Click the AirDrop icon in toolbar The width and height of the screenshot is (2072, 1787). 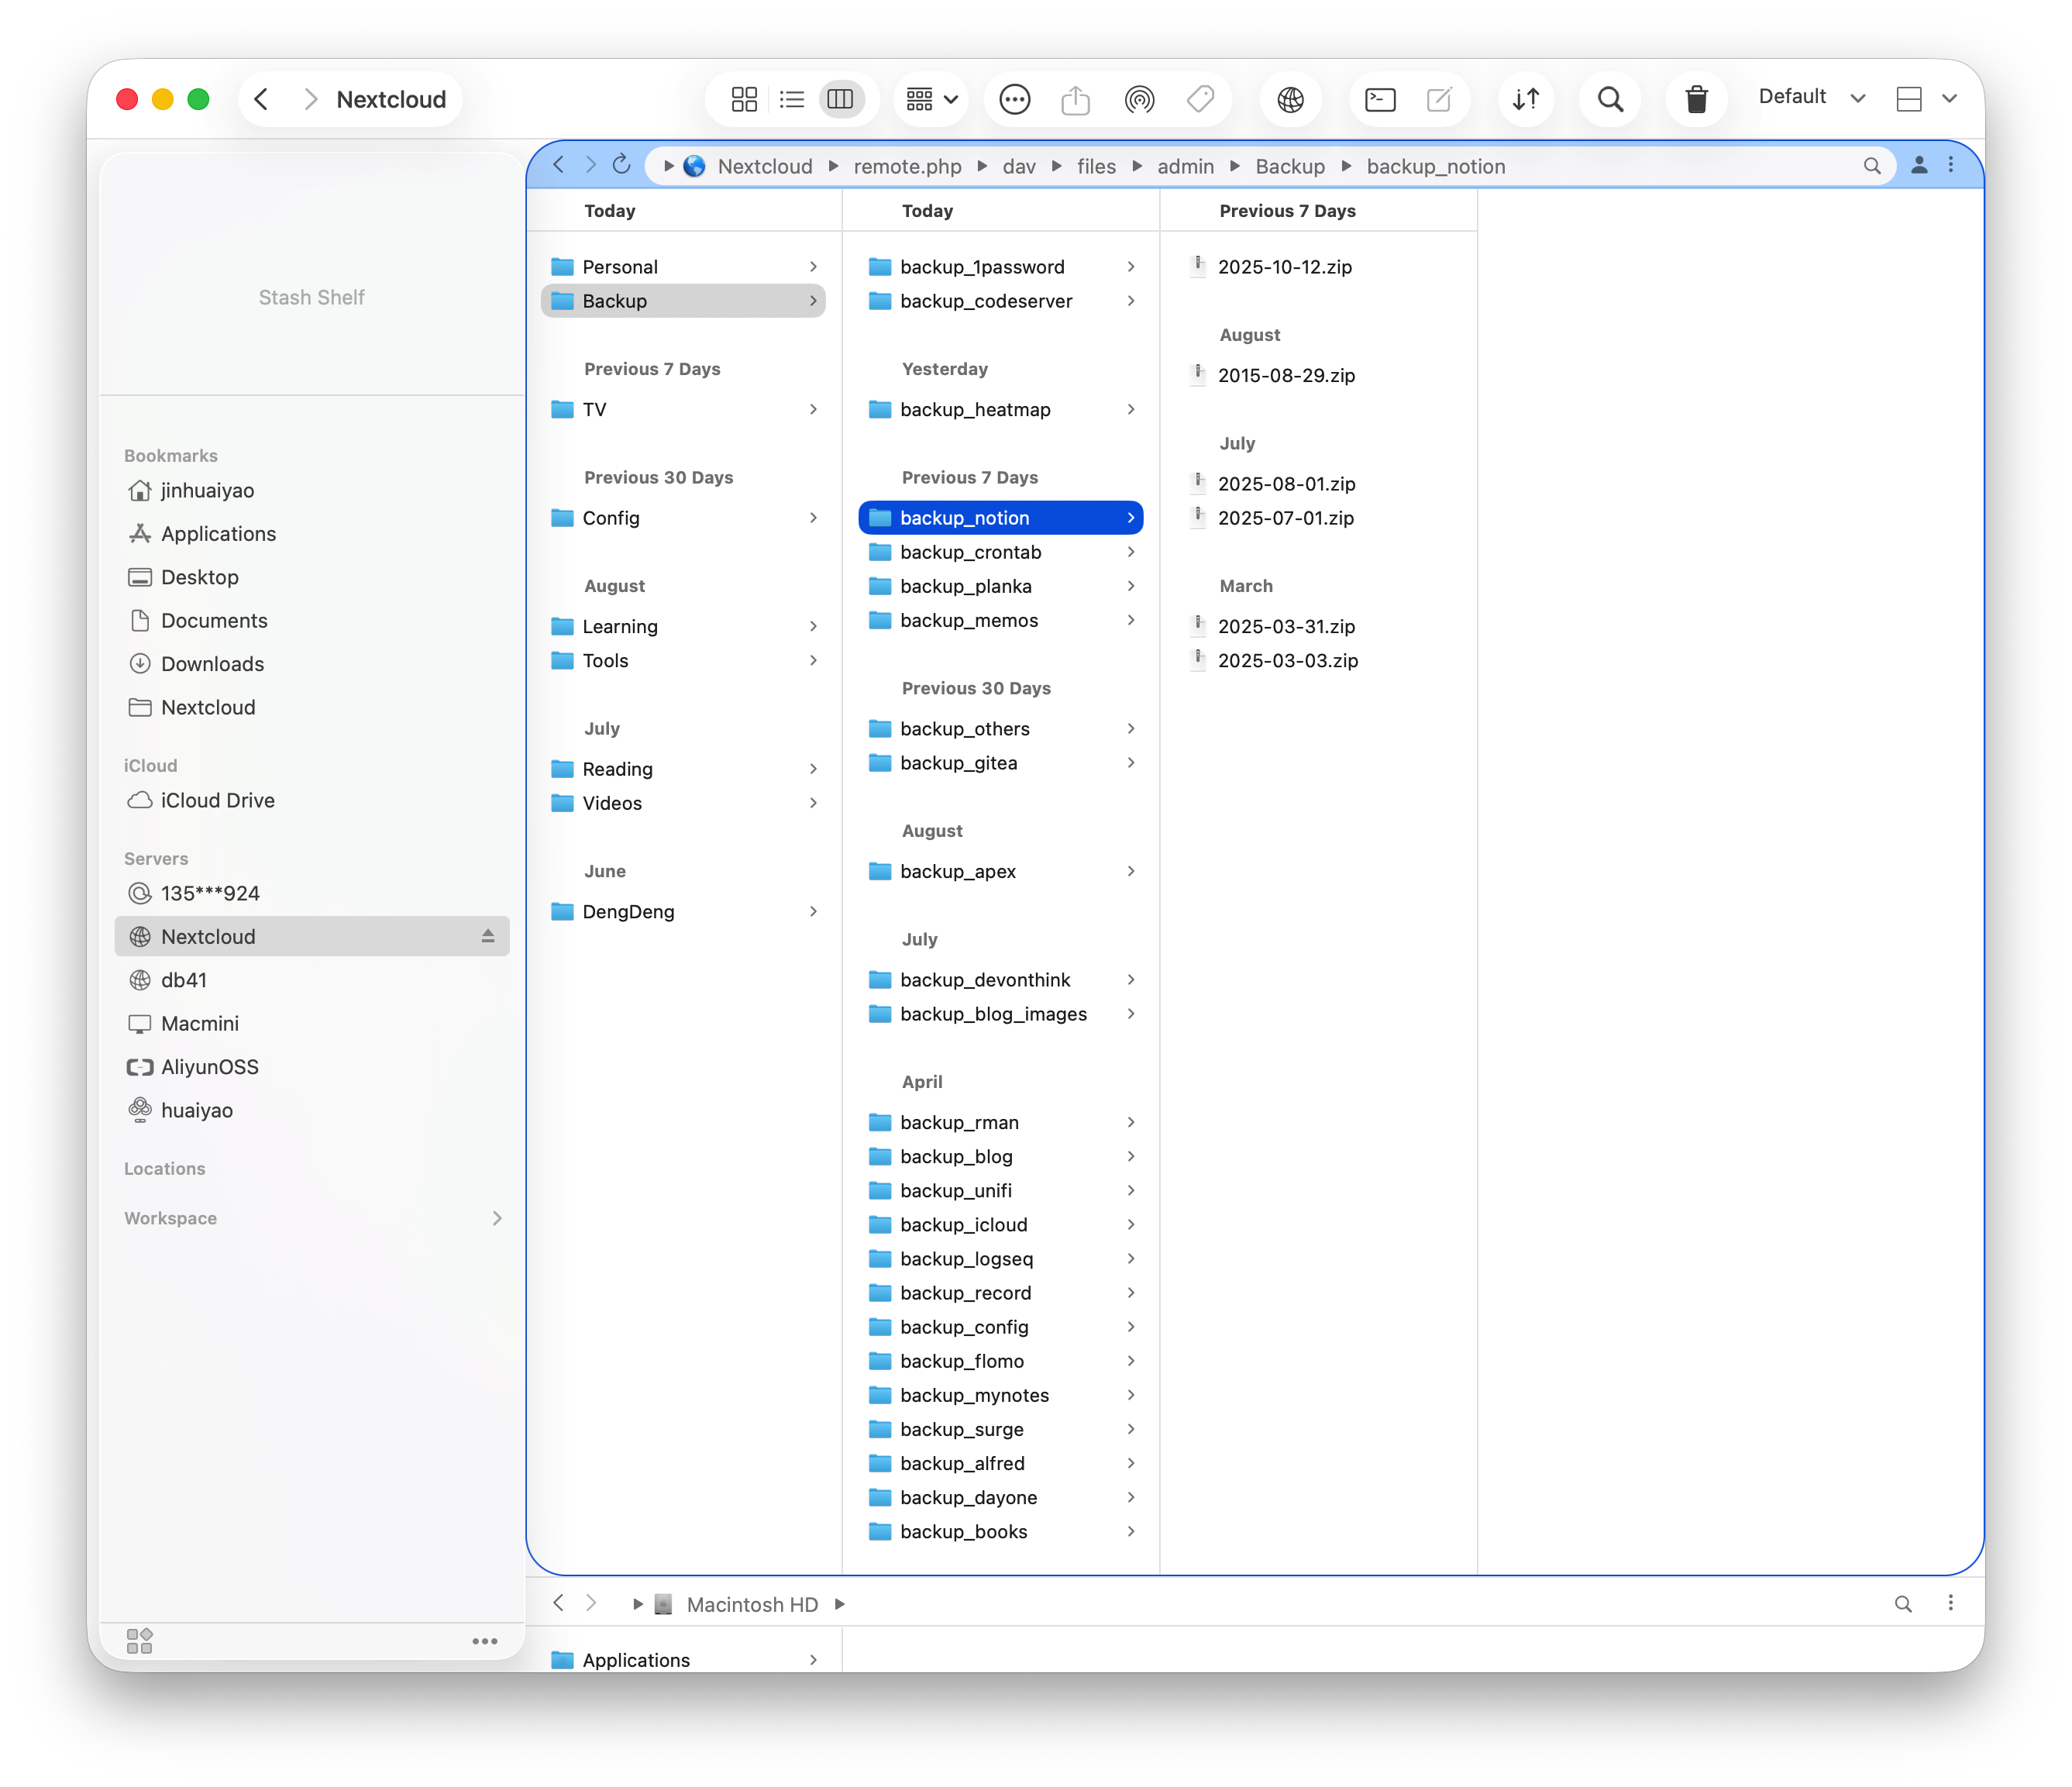(1139, 99)
